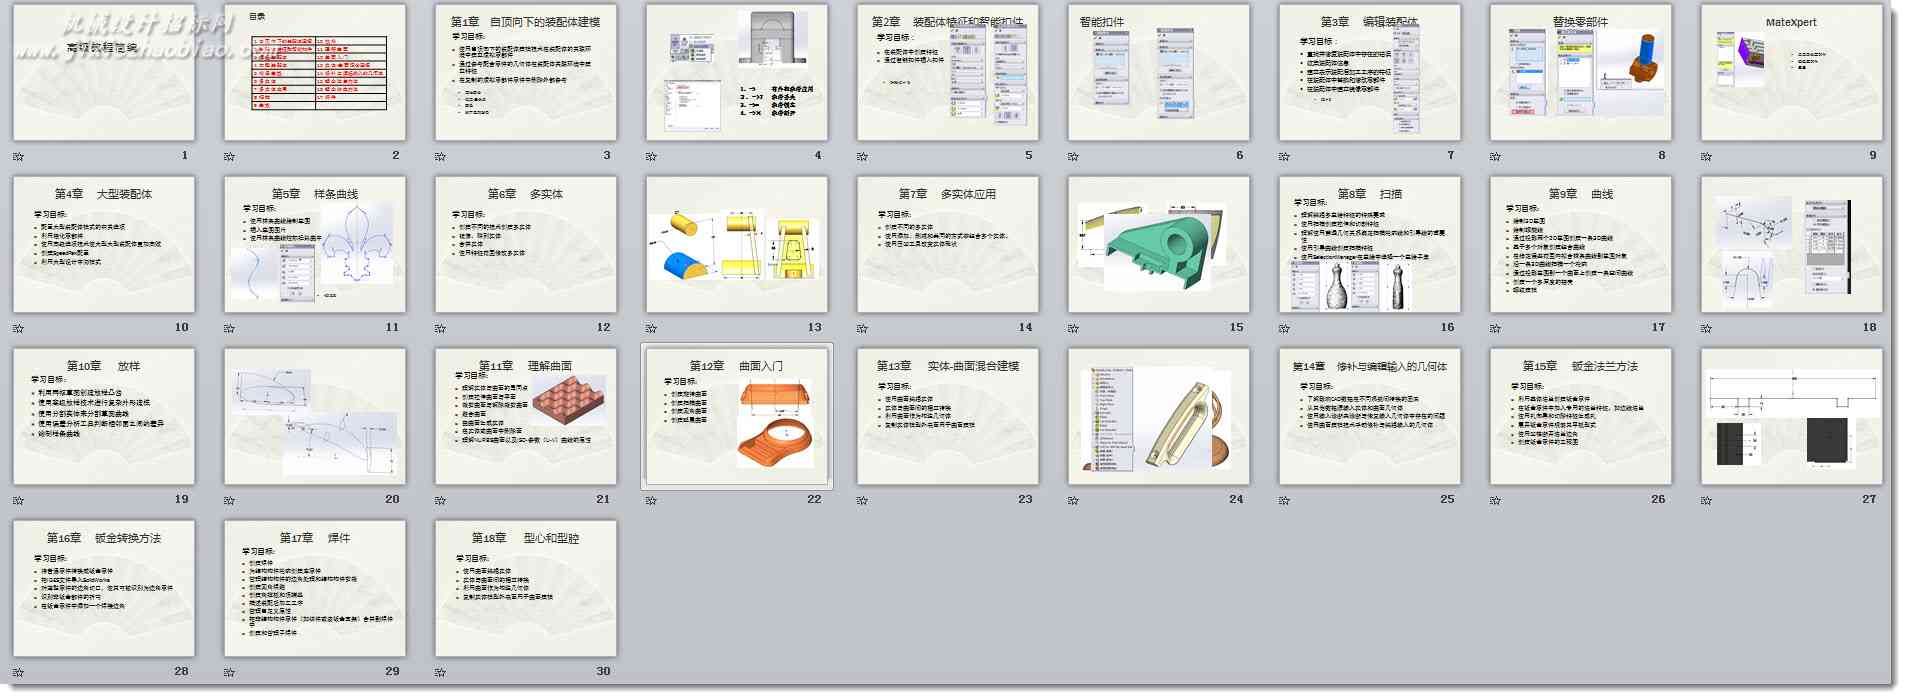Image resolution: width=1906 pixels, height=699 pixels.
Task: Click animation star icon under slide 13
Action: coord(651,329)
